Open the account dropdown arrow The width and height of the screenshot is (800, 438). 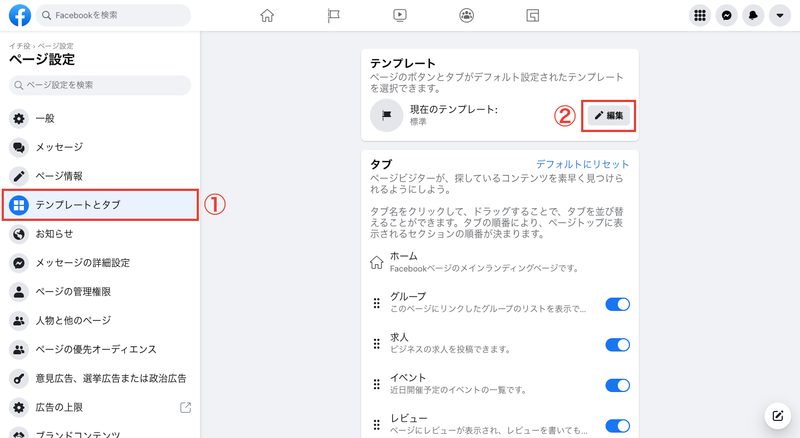coord(780,15)
